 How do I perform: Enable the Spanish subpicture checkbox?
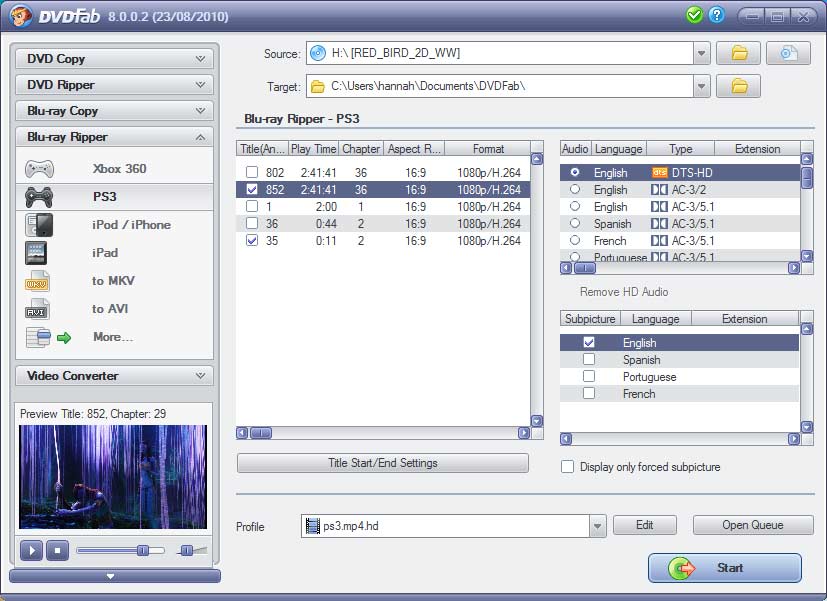pos(589,359)
